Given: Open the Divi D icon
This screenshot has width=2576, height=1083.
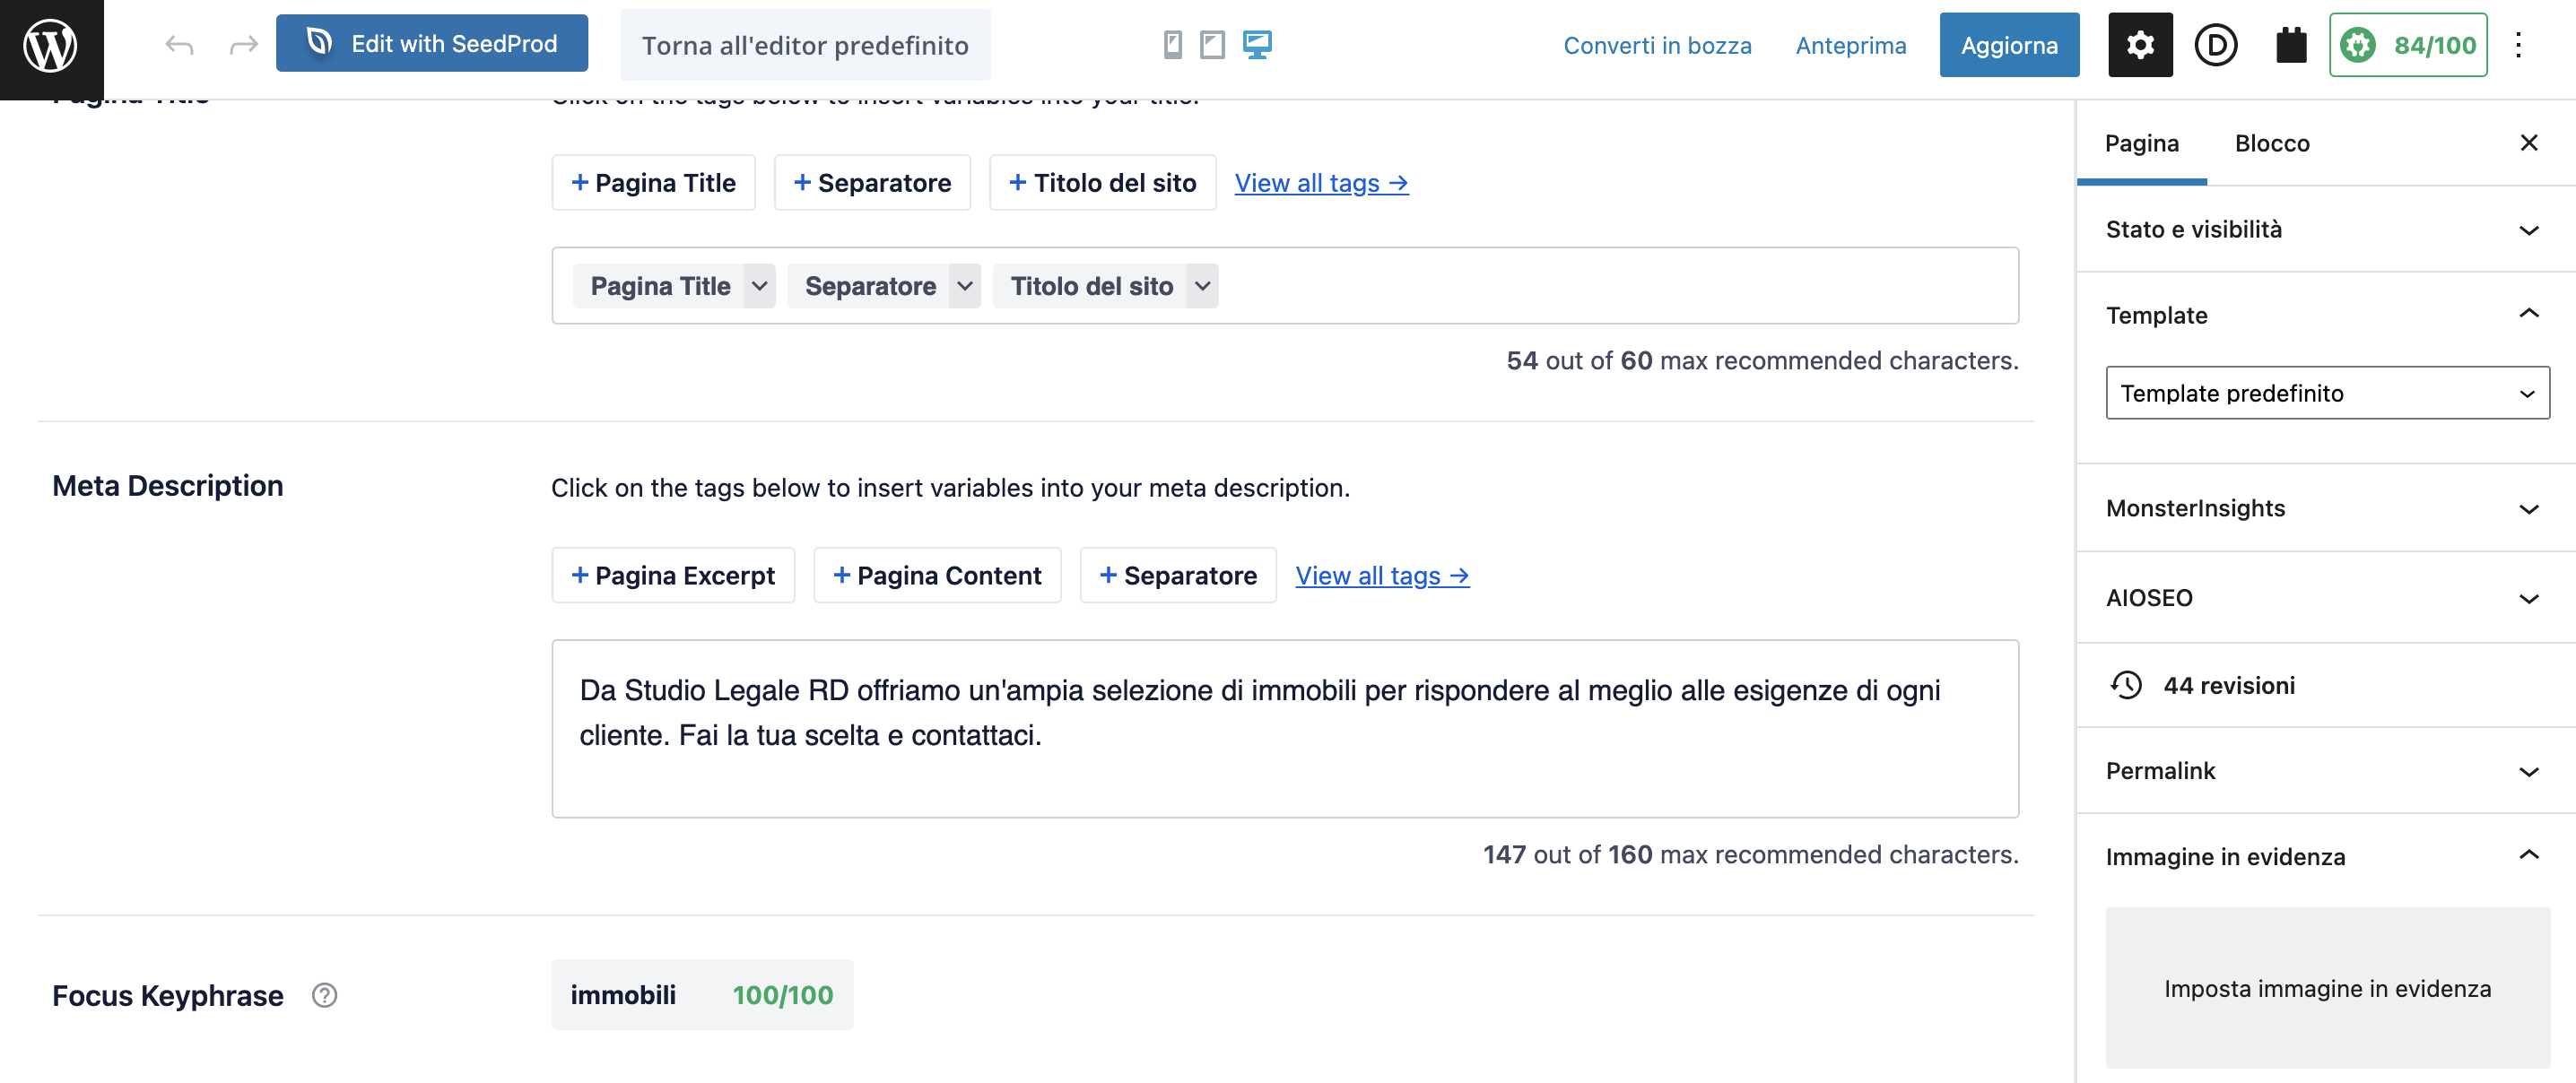Looking at the screenshot, I should point(2215,45).
